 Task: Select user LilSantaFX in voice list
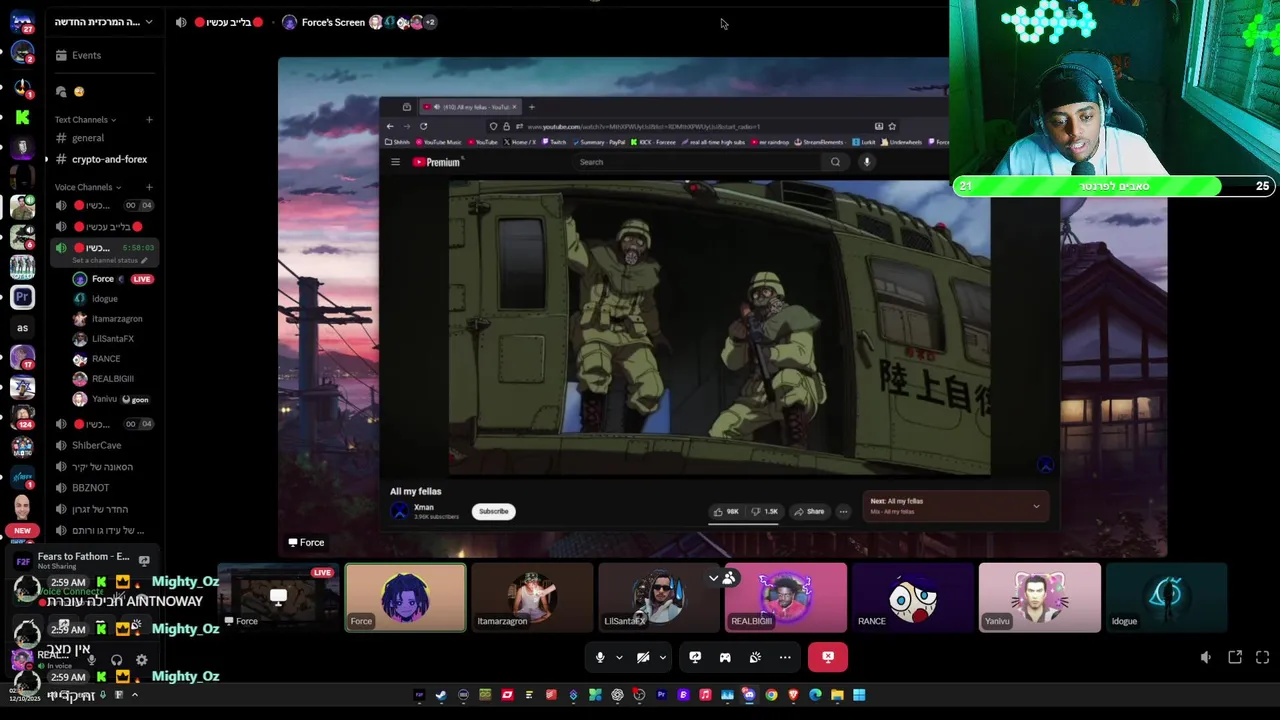(x=112, y=339)
